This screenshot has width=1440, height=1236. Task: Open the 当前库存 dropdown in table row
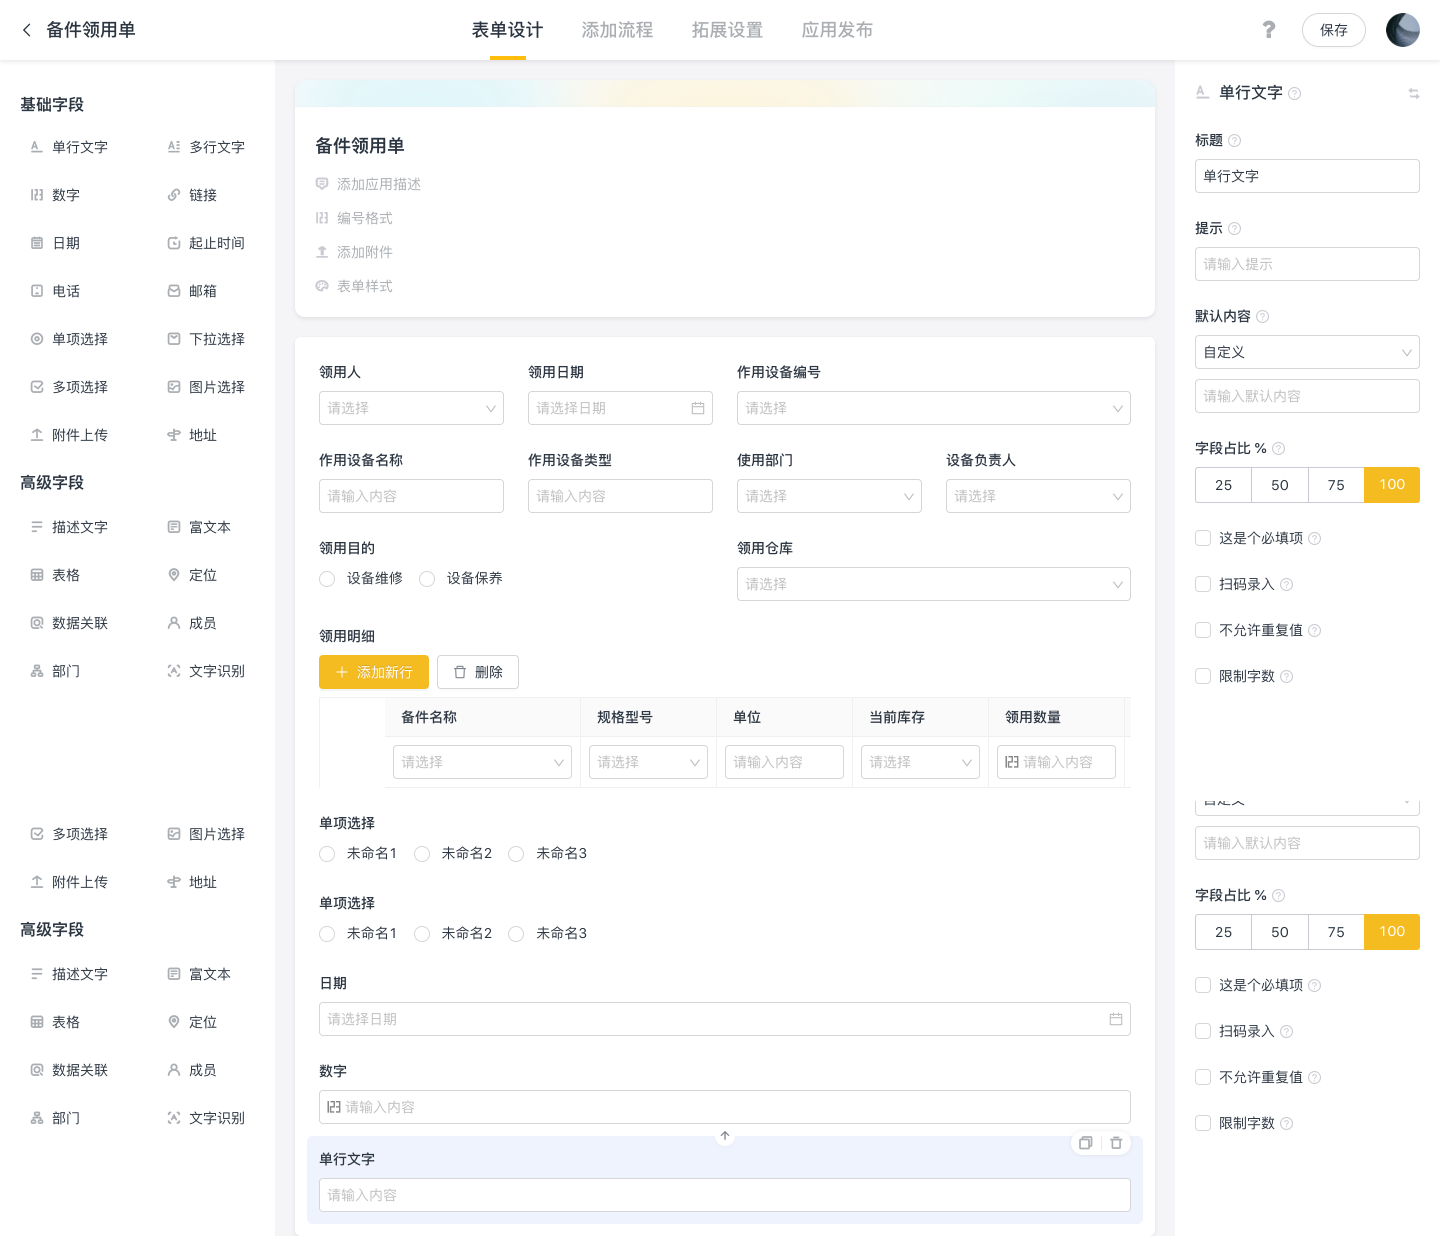(920, 762)
